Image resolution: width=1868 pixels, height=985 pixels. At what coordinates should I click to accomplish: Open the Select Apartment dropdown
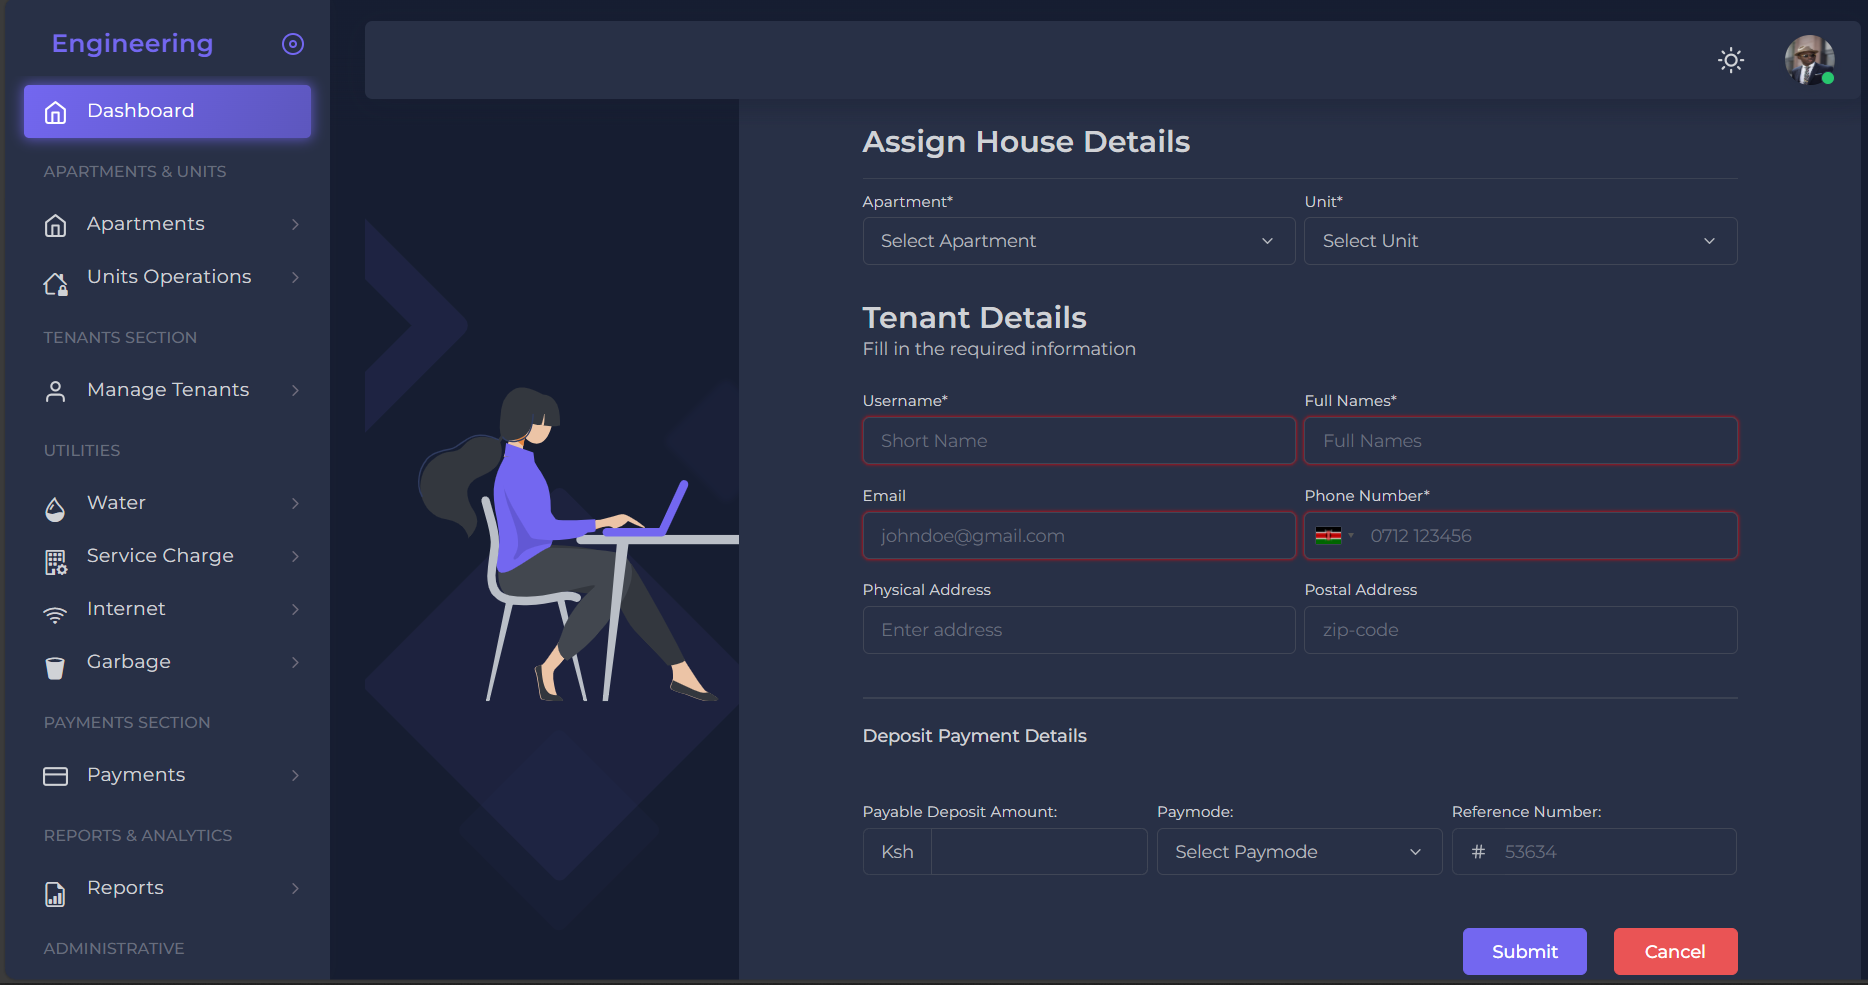tap(1078, 241)
